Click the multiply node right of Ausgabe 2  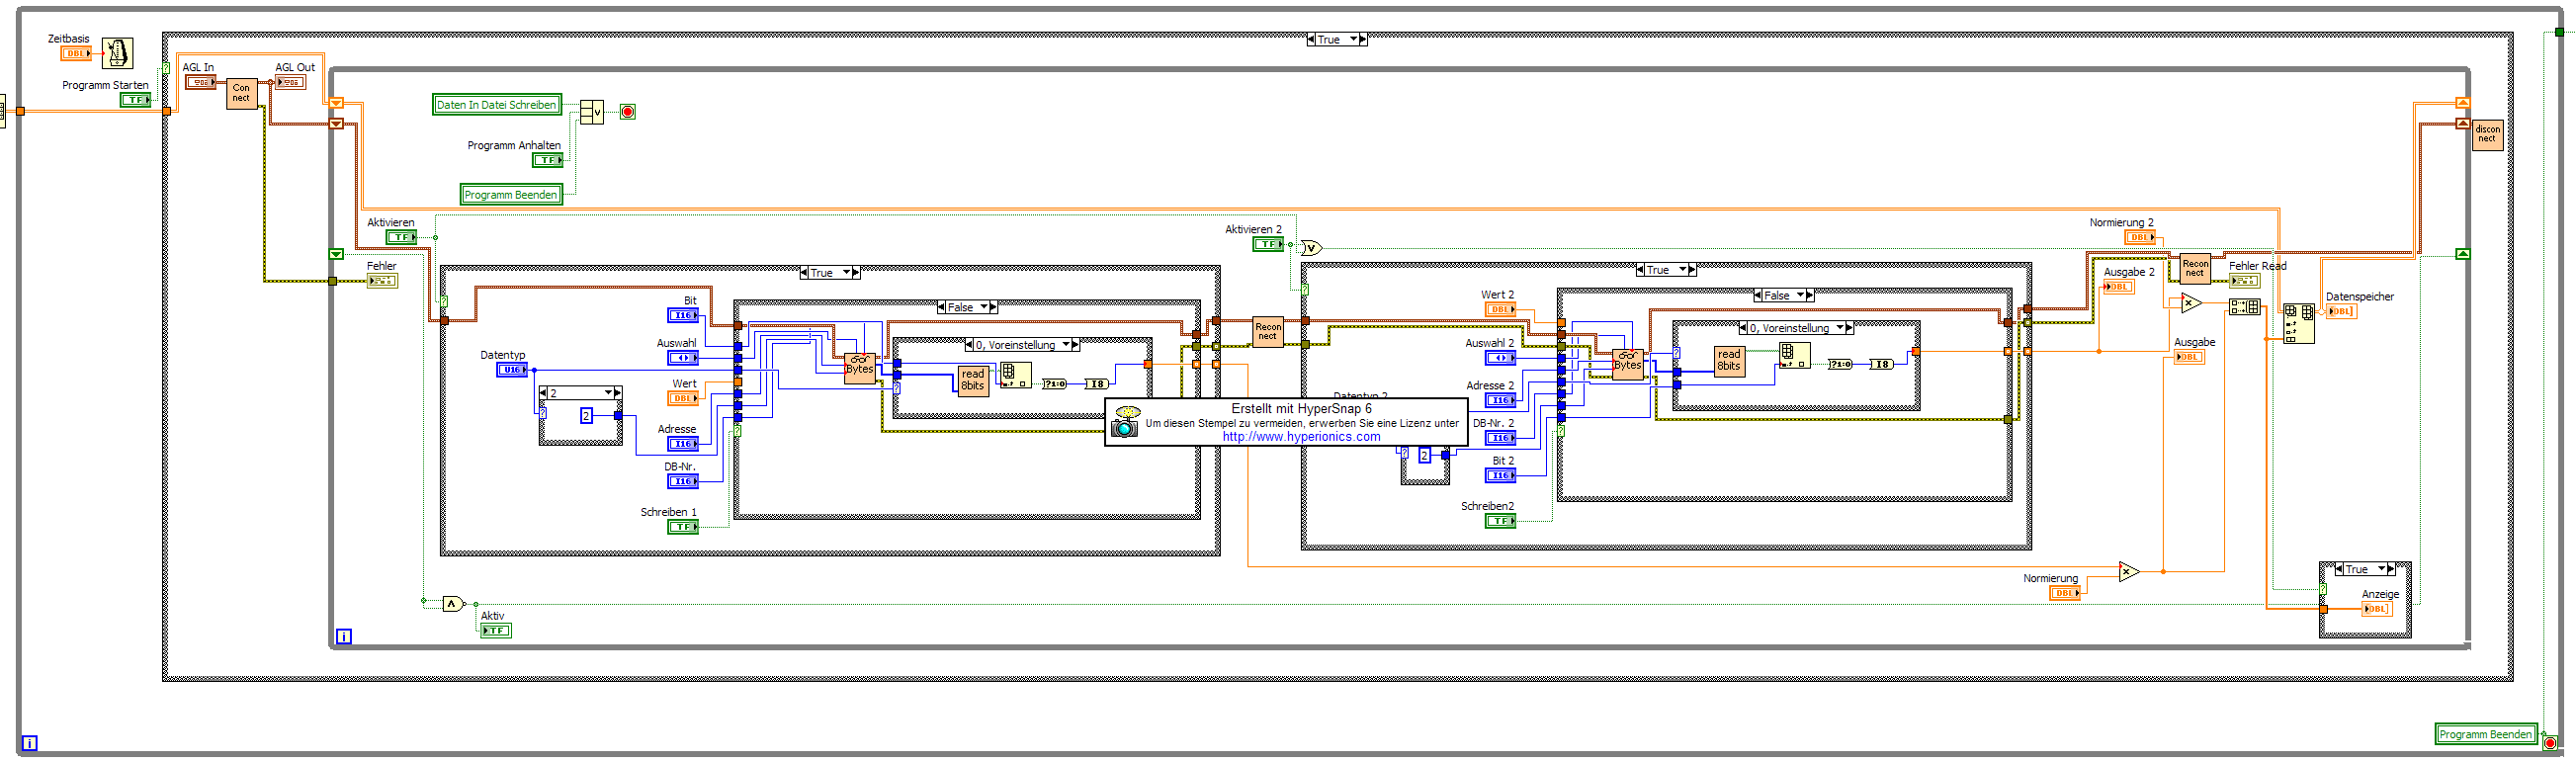[x=2191, y=303]
